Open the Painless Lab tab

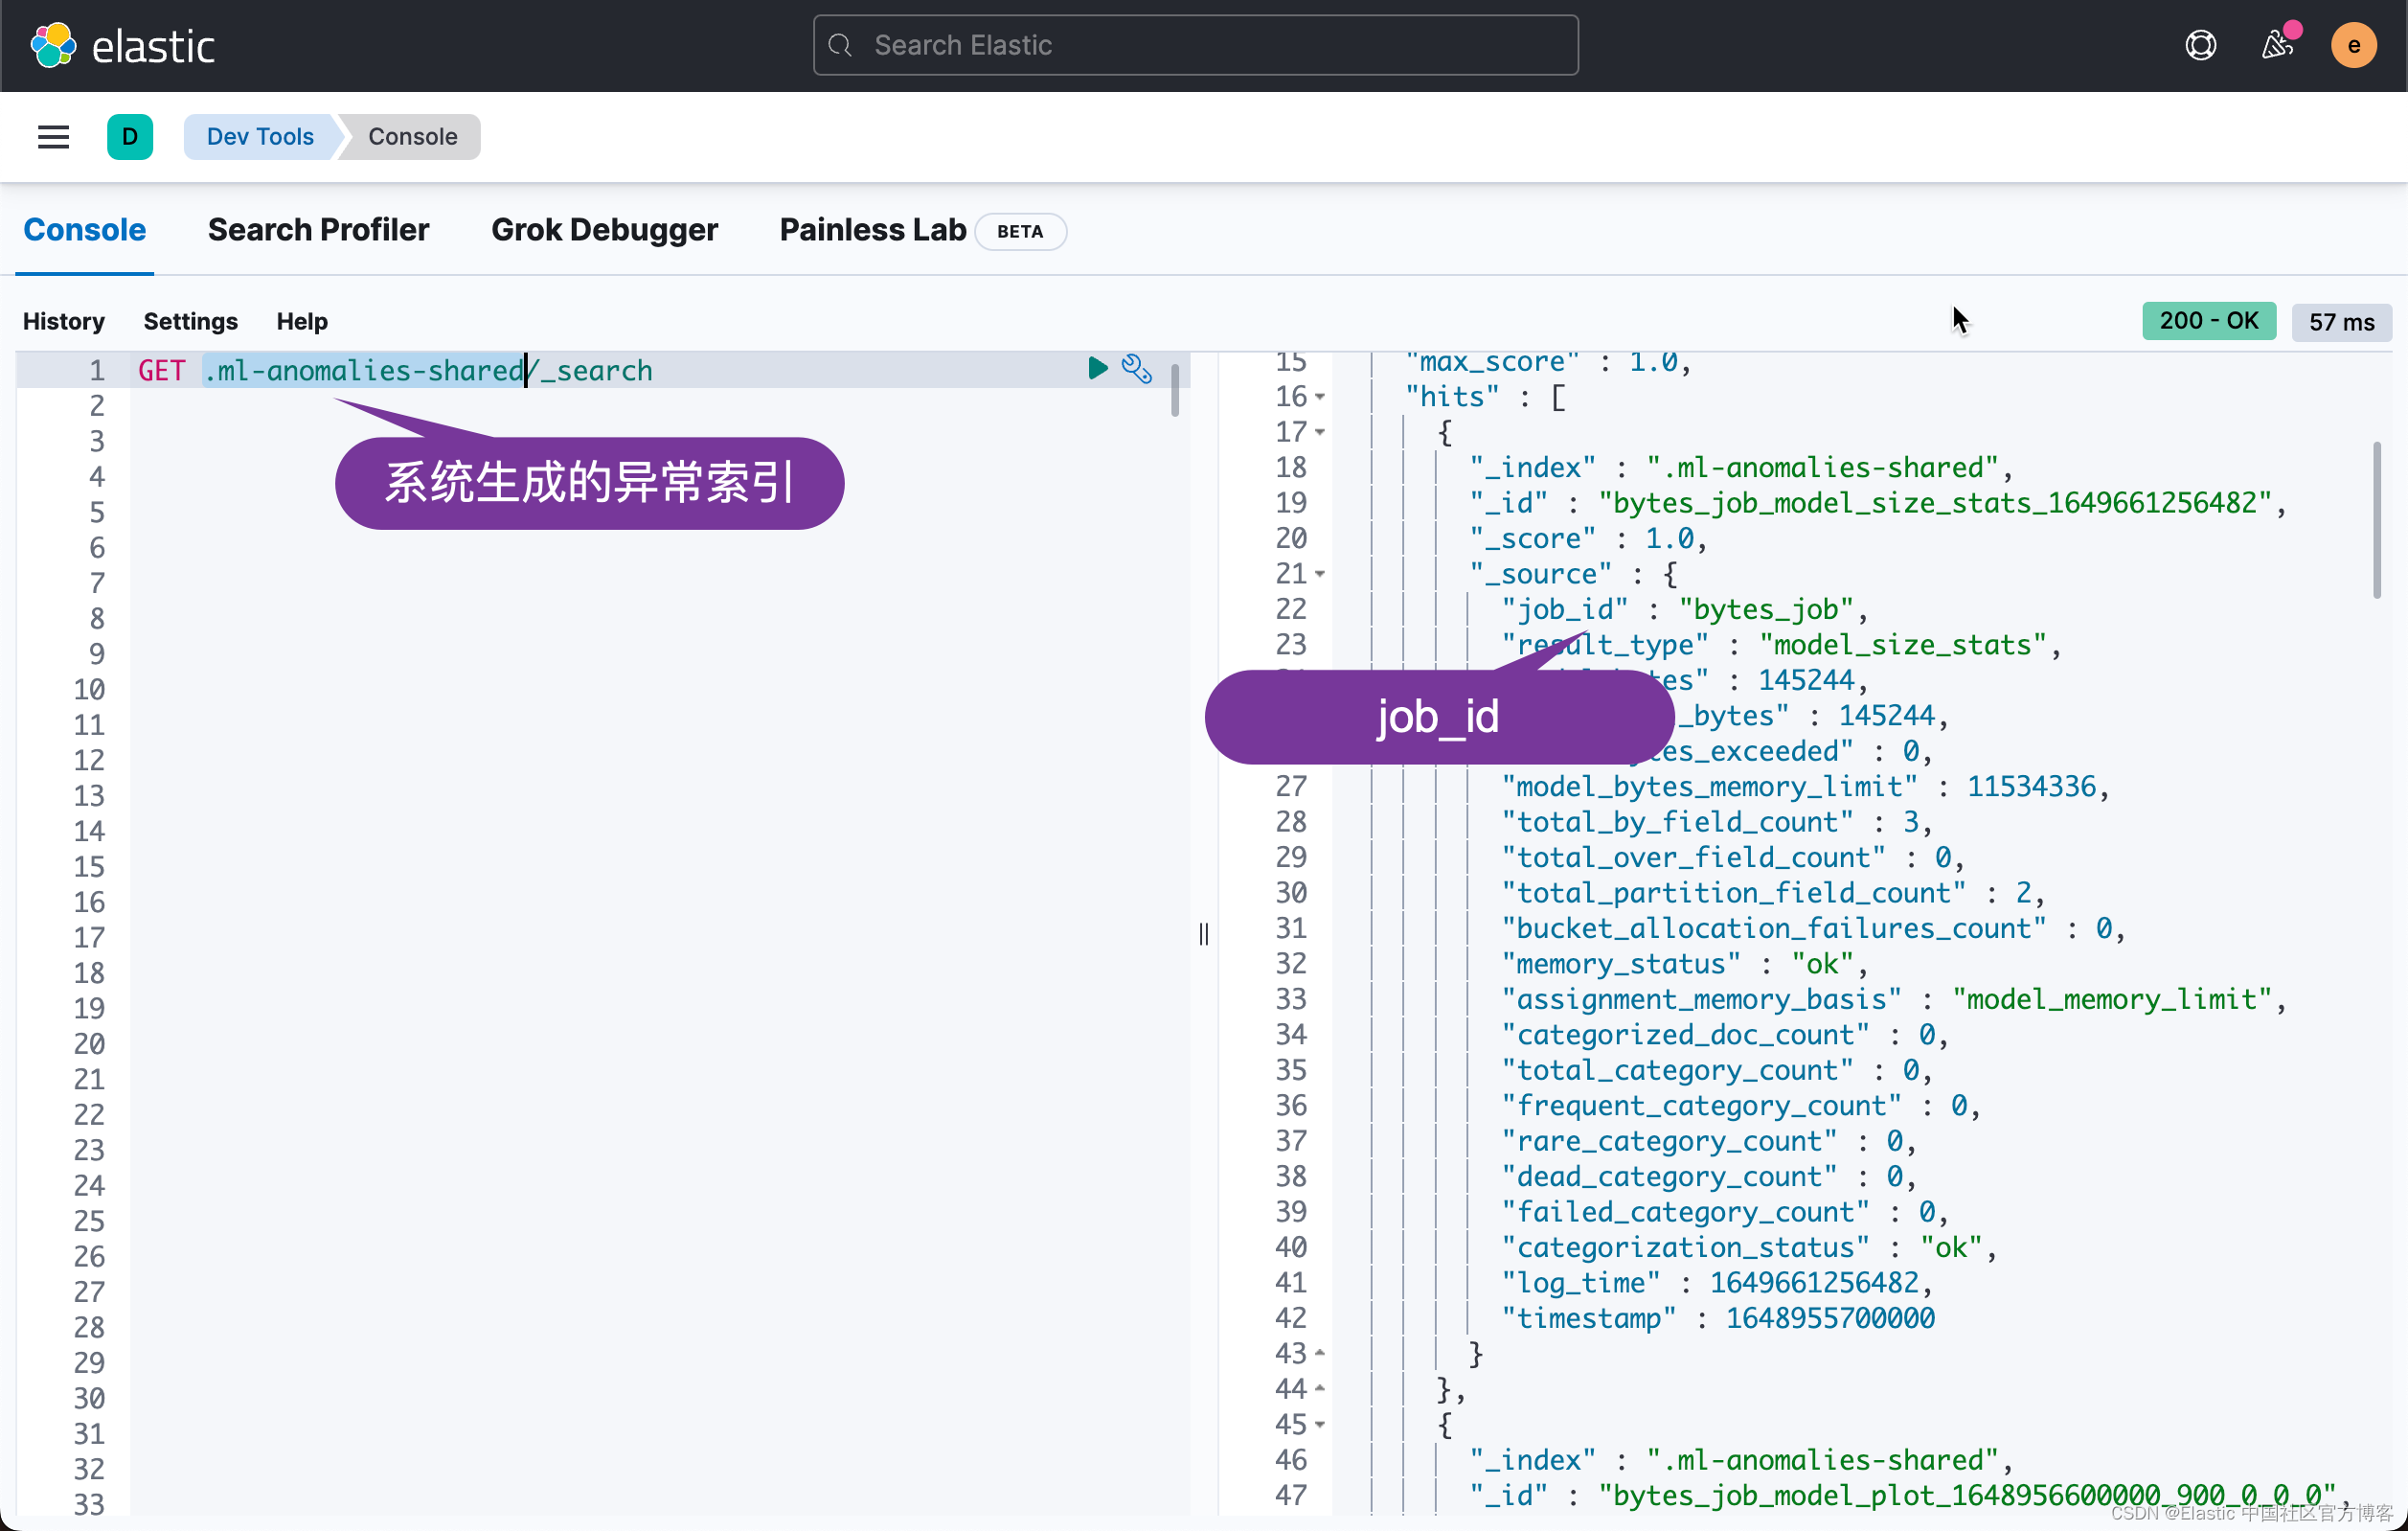click(872, 230)
